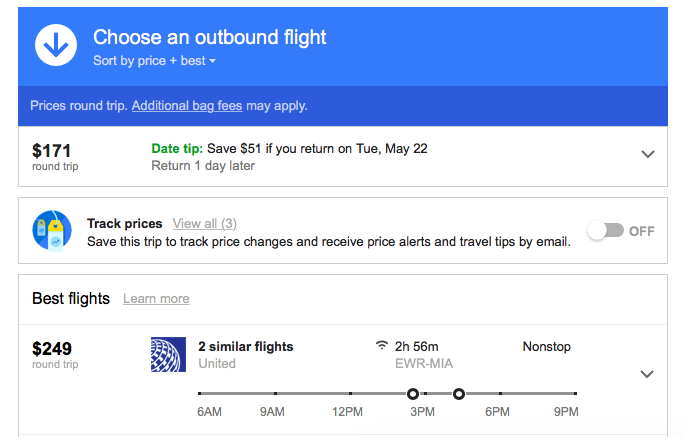Click the United airline logo
The width and height of the screenshot is (684, 437).
[x=168, y=355]
